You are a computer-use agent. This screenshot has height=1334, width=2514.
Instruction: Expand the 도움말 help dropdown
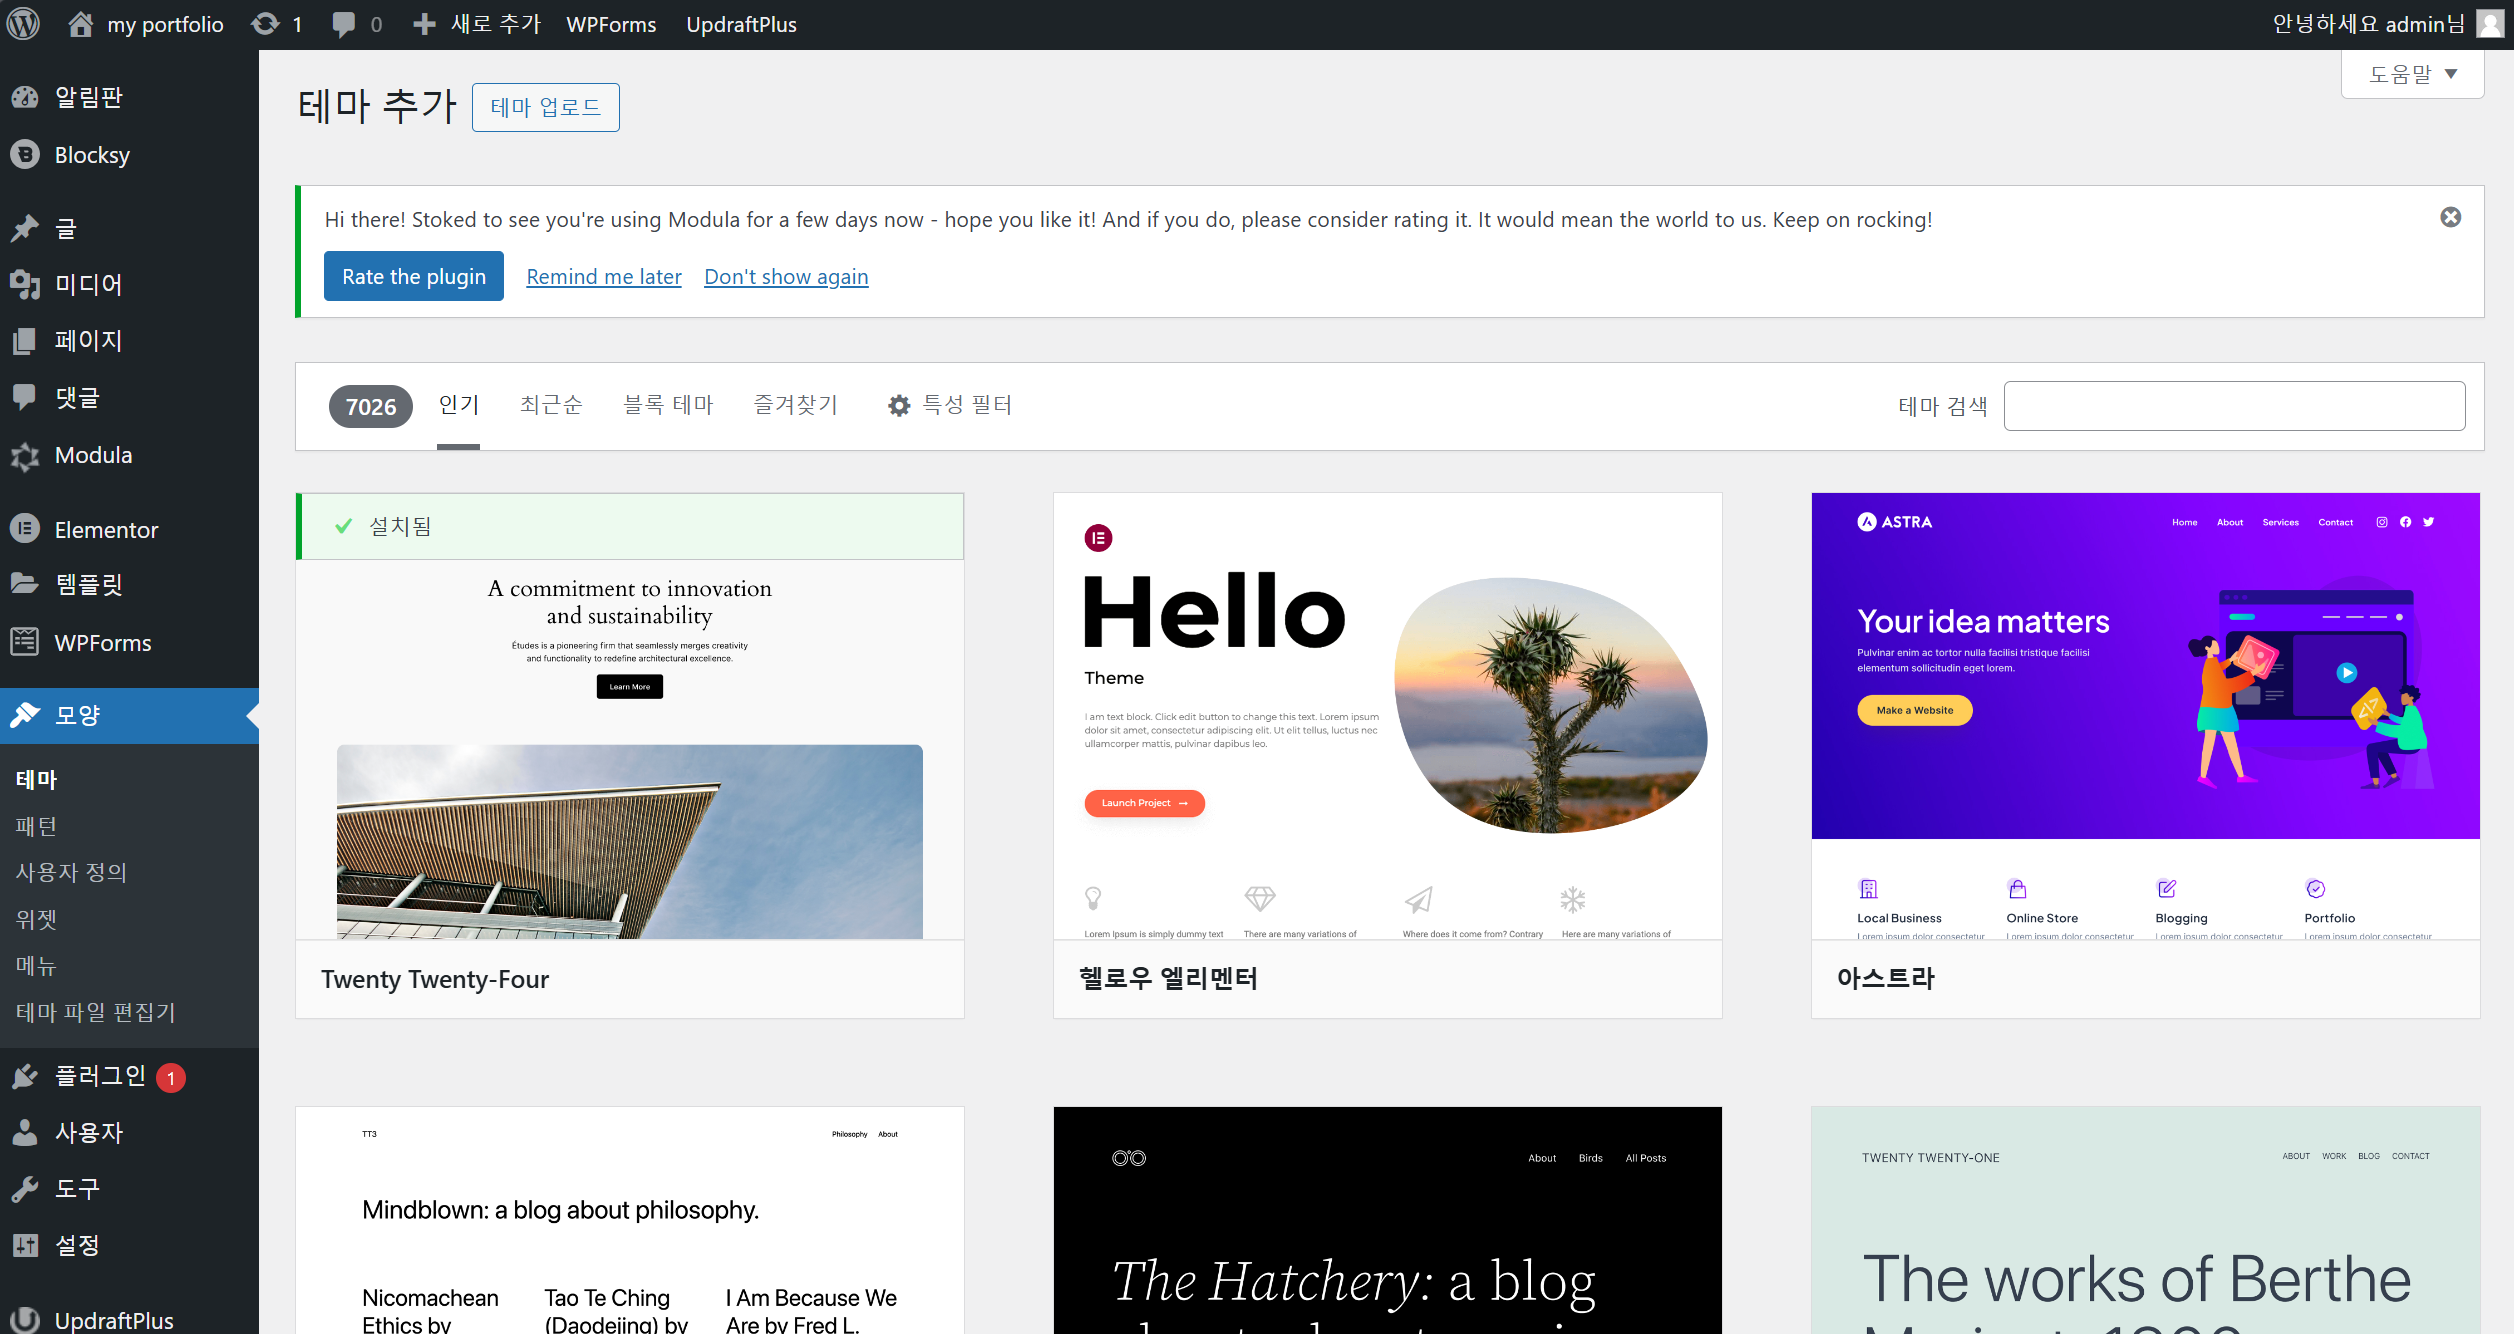[x=2412, y=74]
